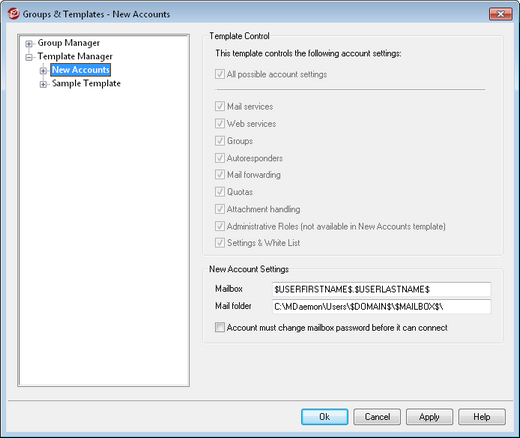Click the Mailbox template input field
The image size is (520, 438).
pos(381,289)
